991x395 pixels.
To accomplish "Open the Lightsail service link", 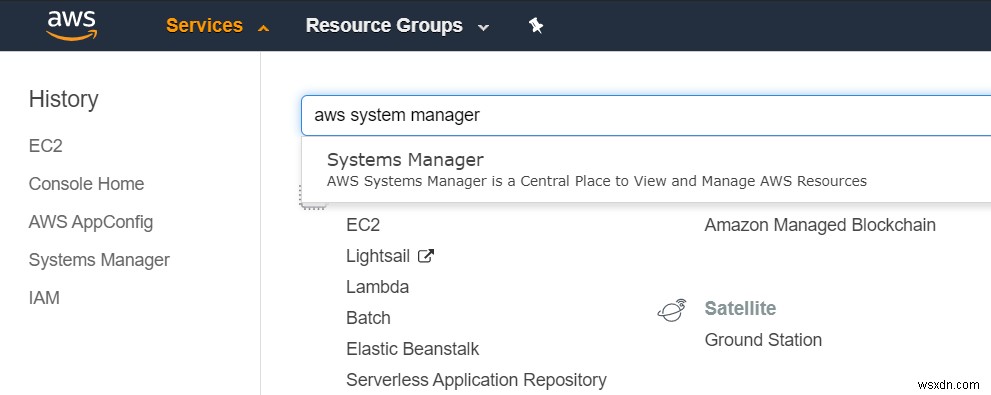I will pos(378,256).
